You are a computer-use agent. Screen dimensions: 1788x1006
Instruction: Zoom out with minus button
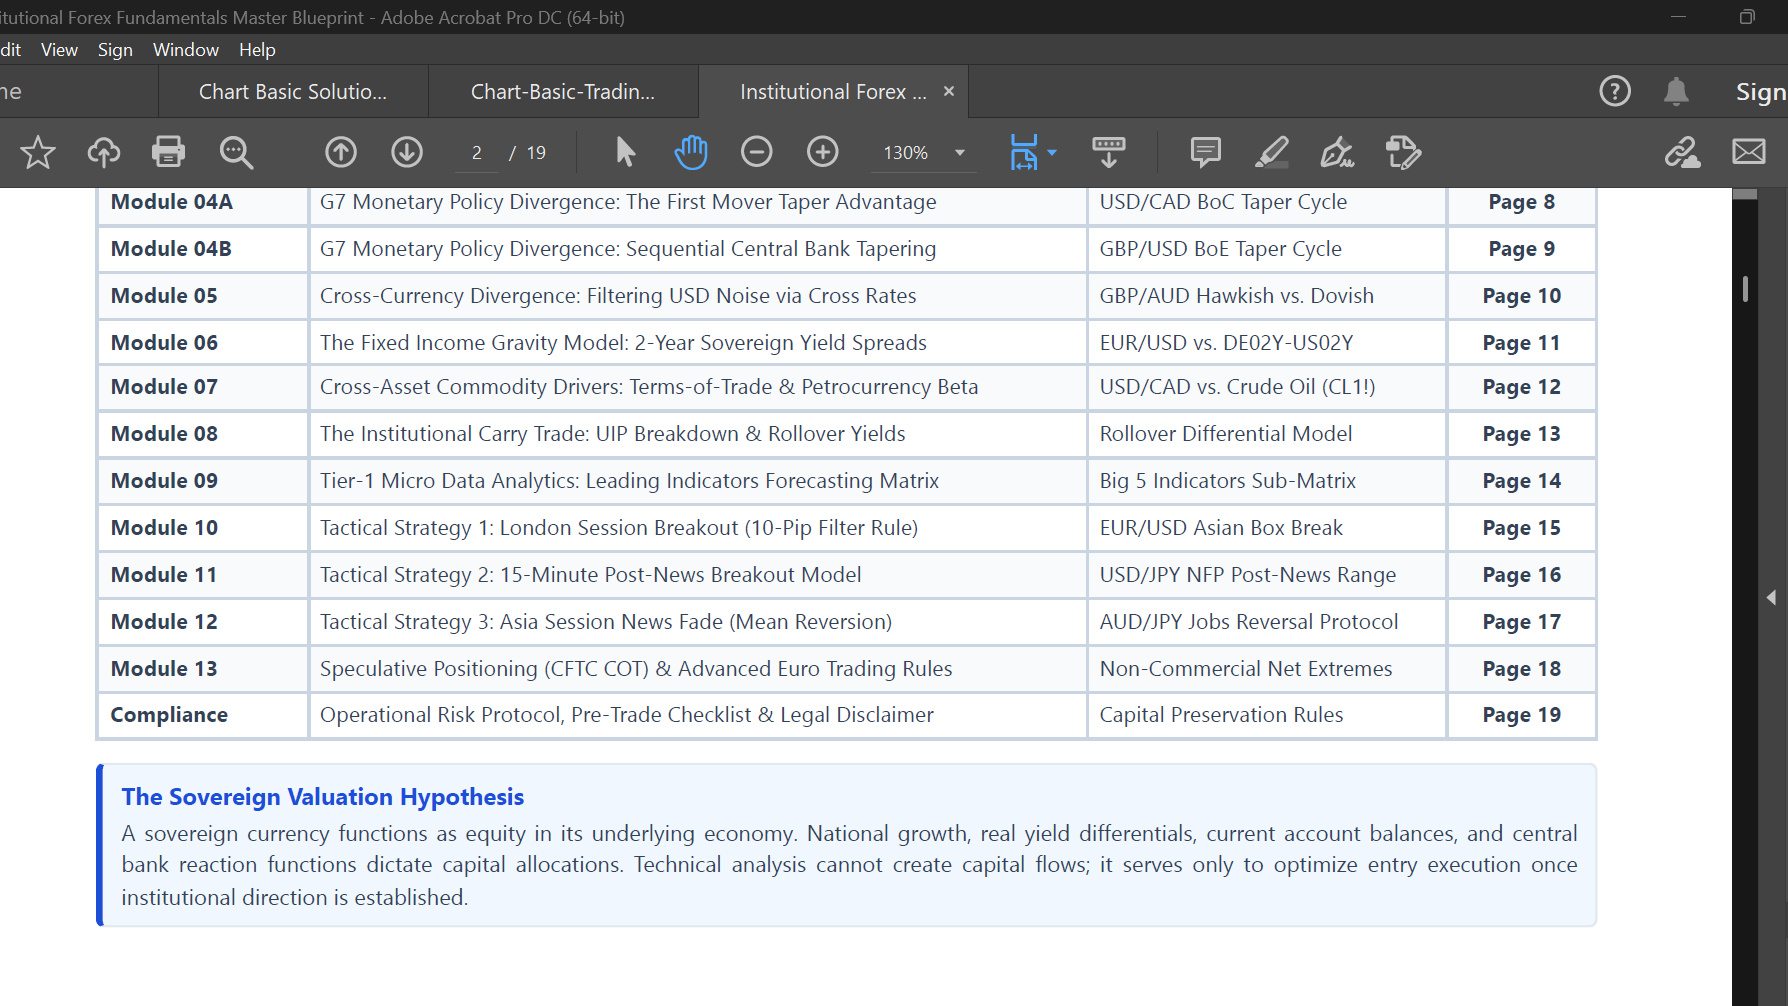pos(757,152)
